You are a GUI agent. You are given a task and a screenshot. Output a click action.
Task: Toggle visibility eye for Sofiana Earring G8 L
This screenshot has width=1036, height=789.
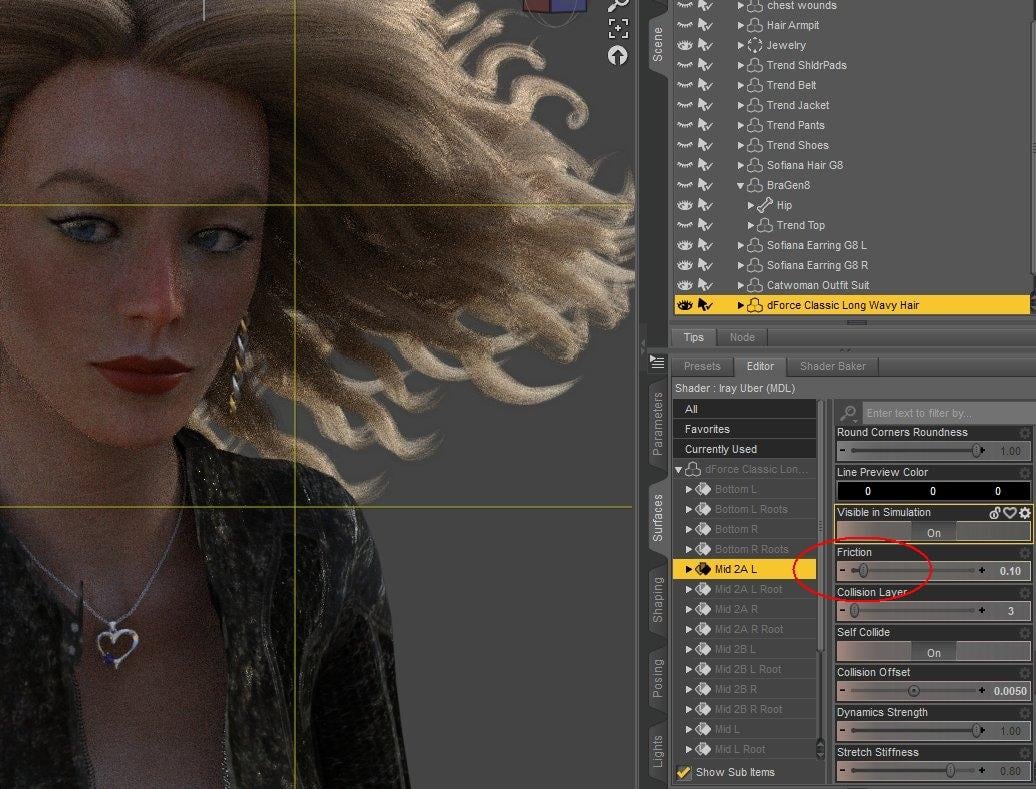click(x=684, y=245)
